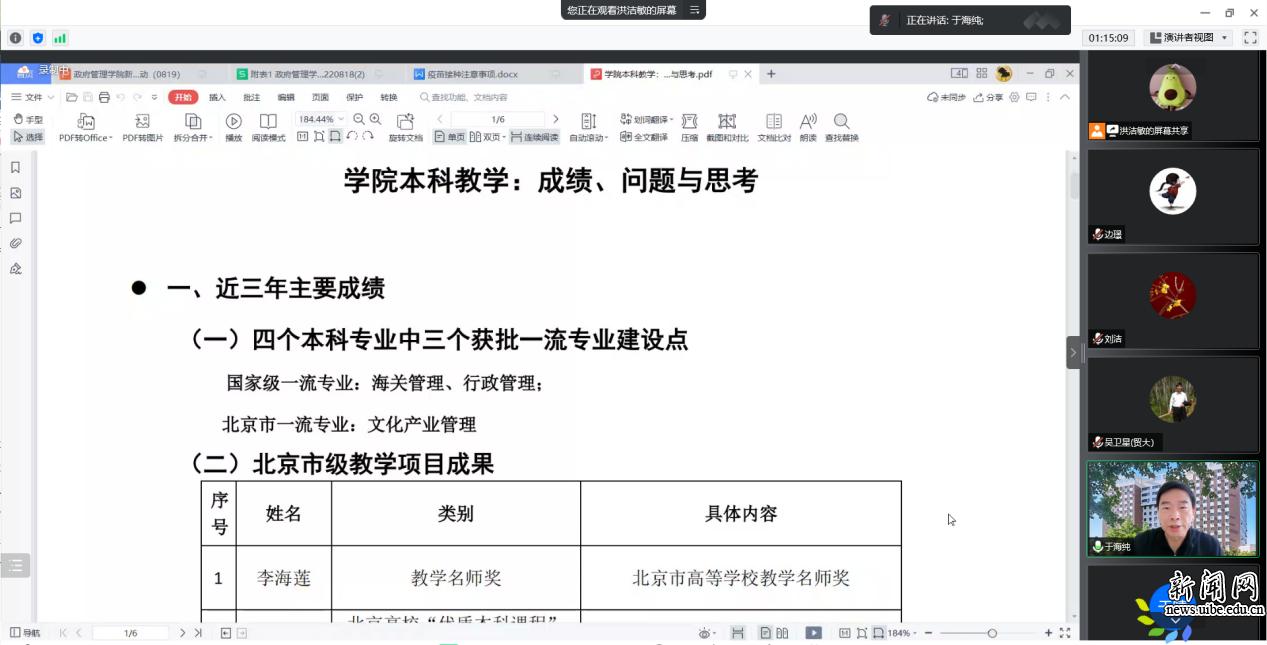The image size is (1267, 645).
Task: Start 播放 slideshow playback
Action: [x=233, y=127]
